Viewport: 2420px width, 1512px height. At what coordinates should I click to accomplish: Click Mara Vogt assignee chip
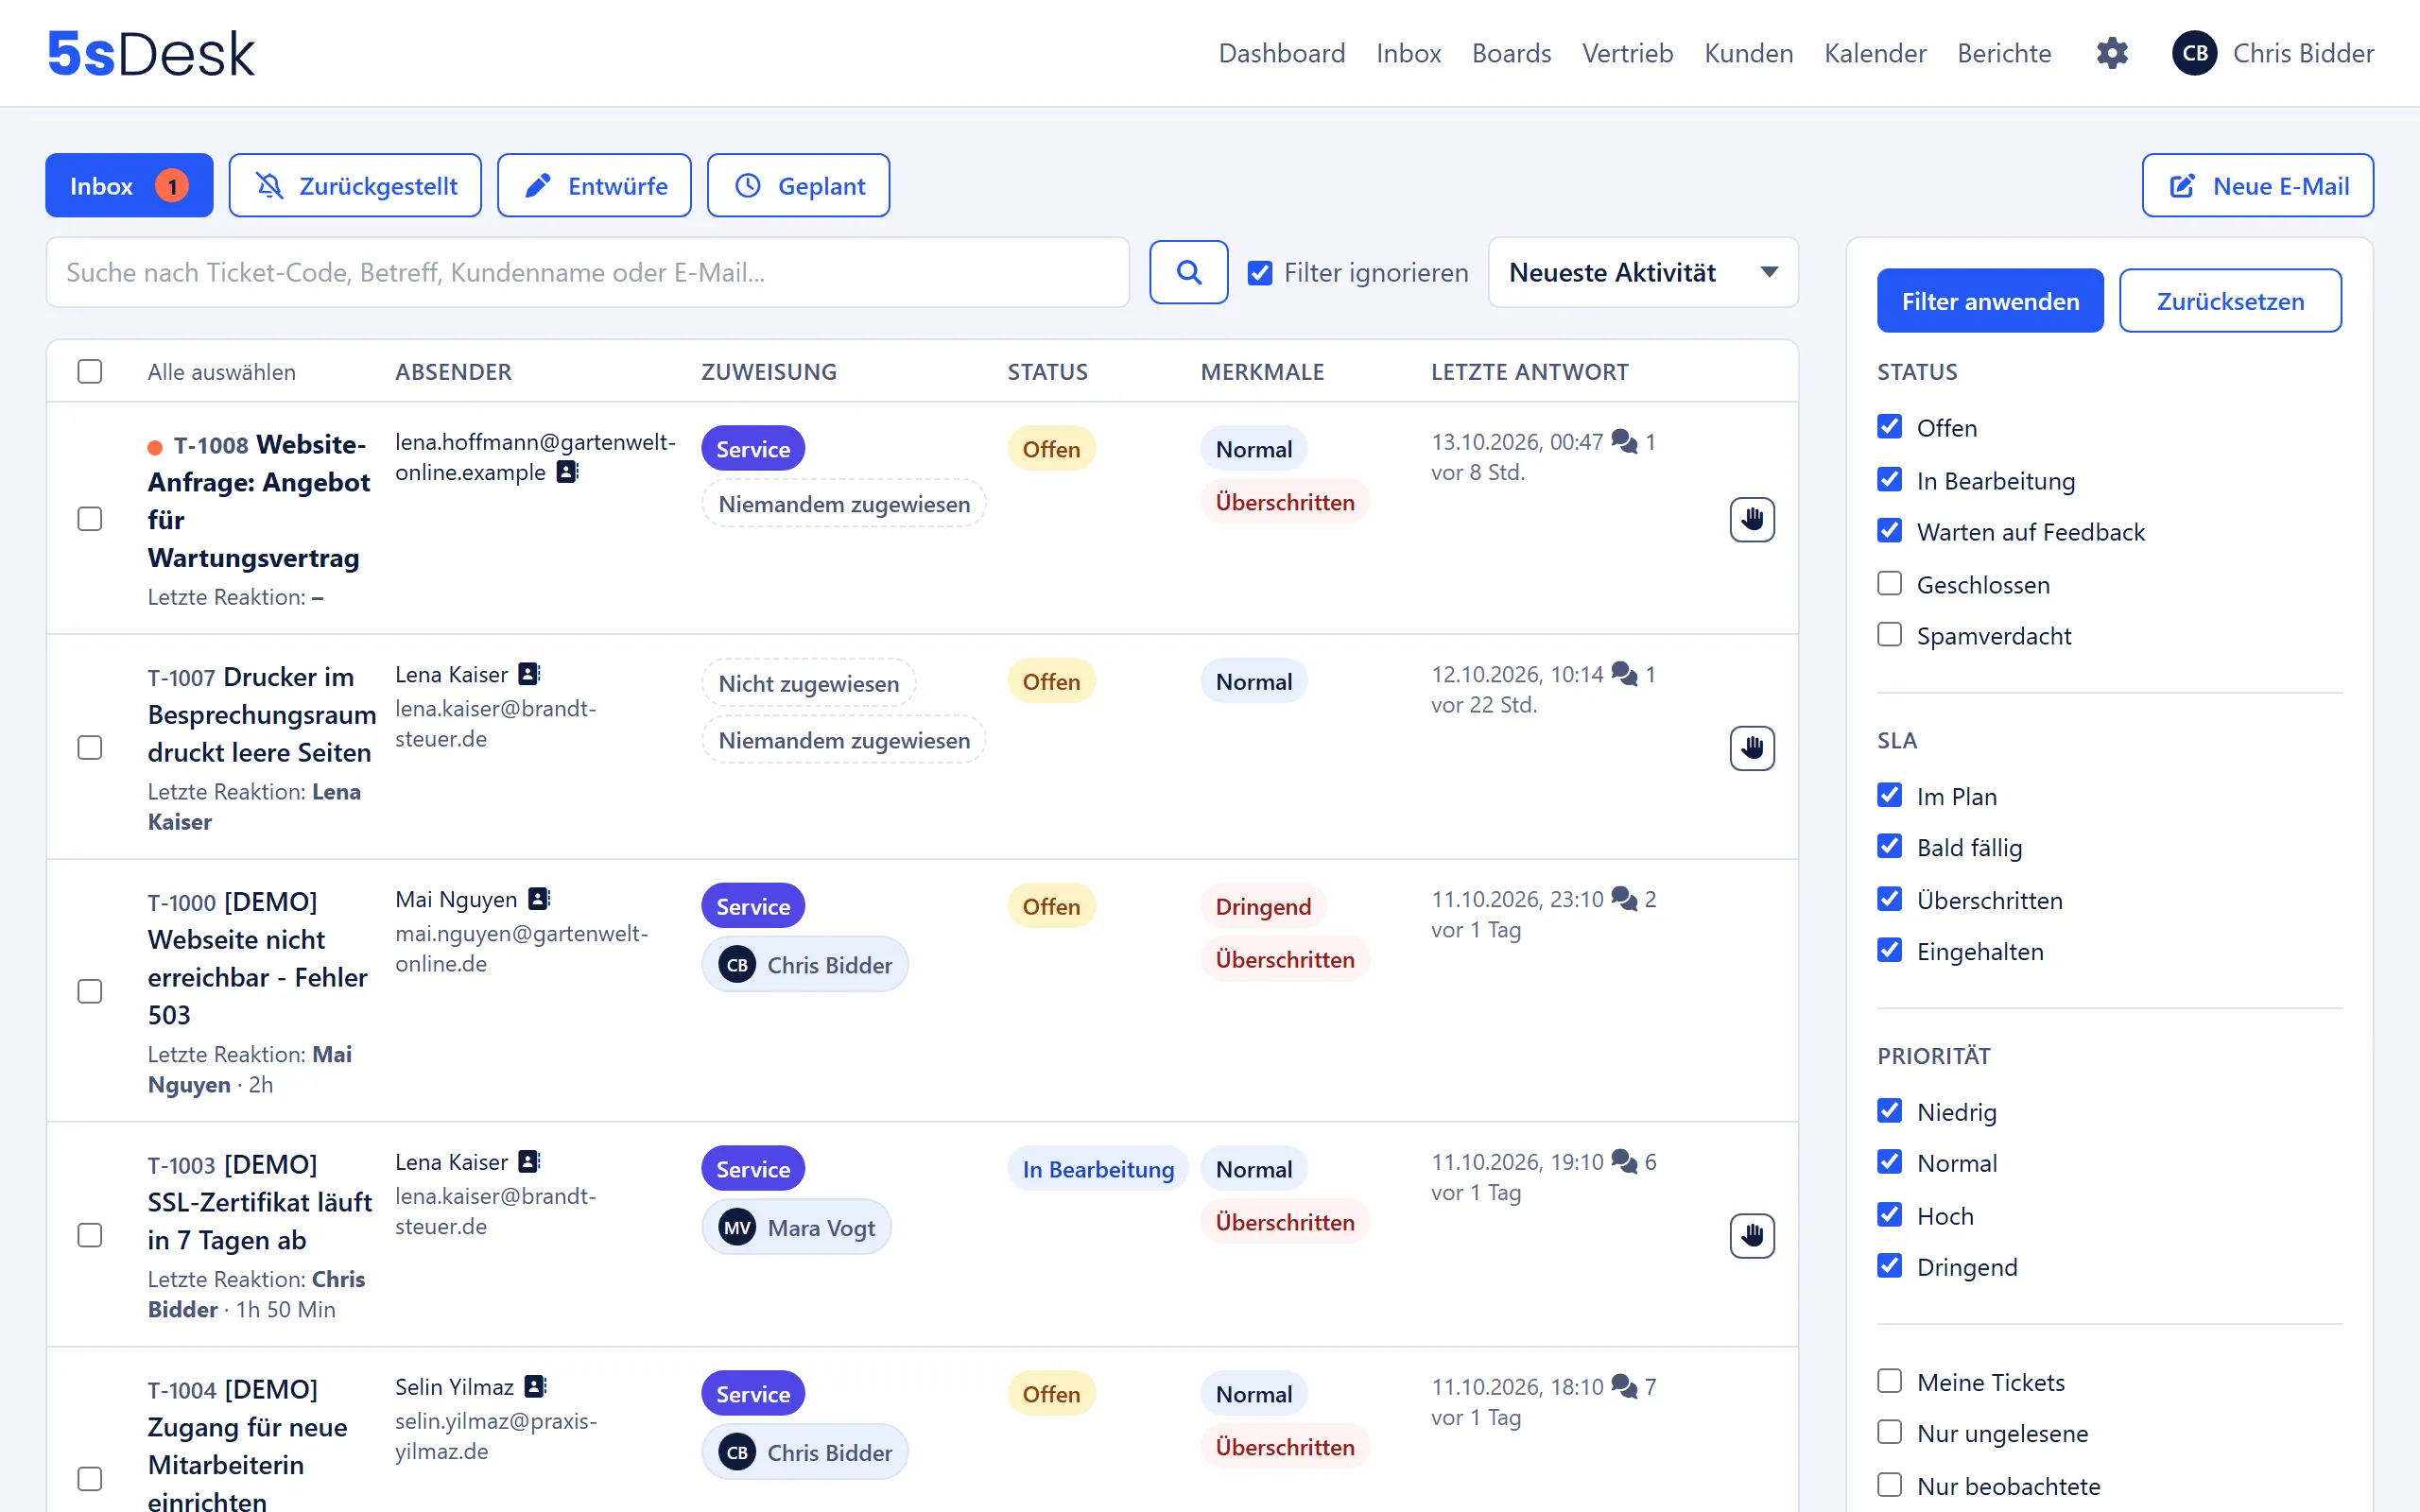point(796,1227)
